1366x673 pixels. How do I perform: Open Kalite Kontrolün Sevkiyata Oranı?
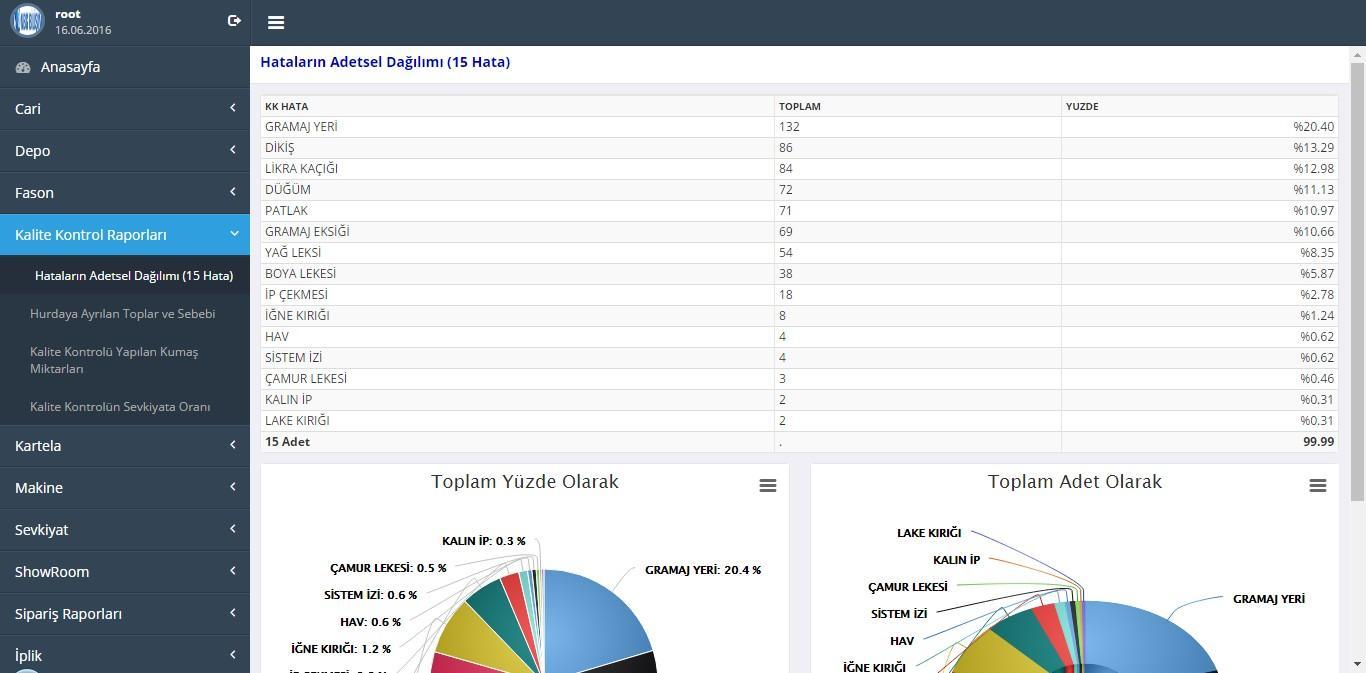pos(120,406)
